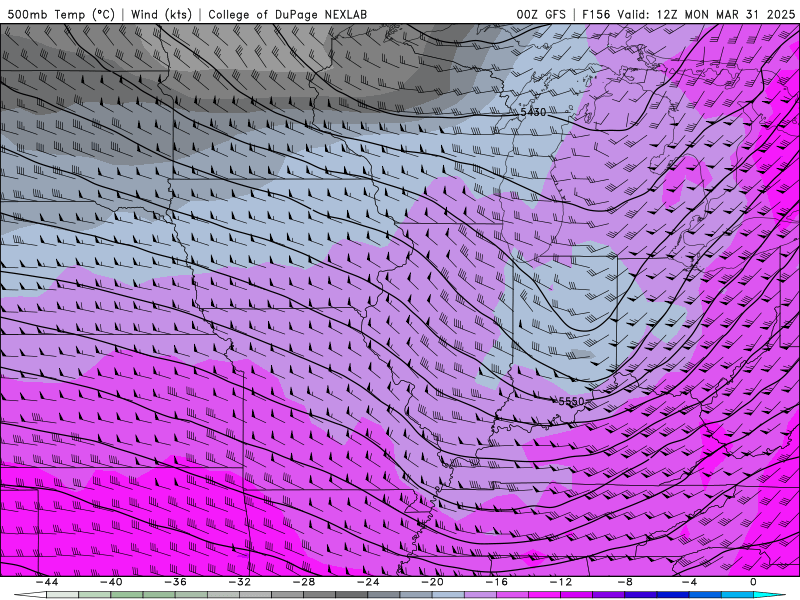Click the 0 colorbar tick label

coord(753,582)
